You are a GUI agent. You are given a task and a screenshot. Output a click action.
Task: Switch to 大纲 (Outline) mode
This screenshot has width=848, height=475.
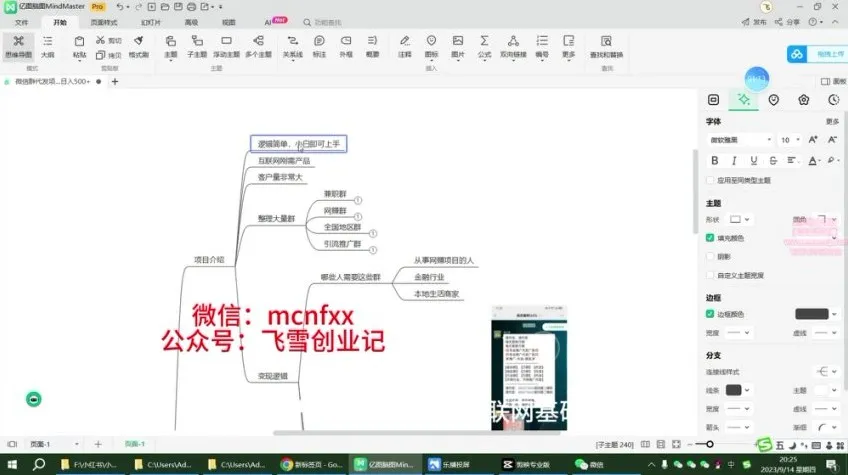pos(47,45)
